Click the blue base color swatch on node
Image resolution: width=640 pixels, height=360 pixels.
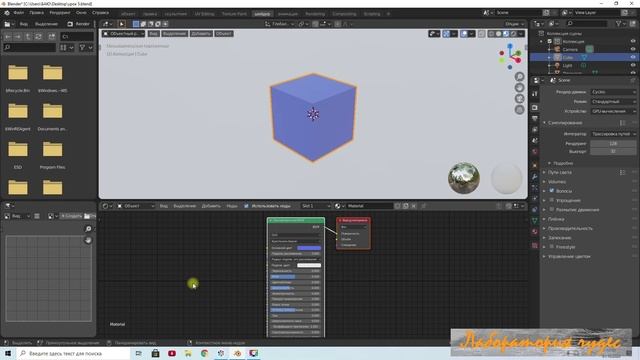(x=309, y=248)
